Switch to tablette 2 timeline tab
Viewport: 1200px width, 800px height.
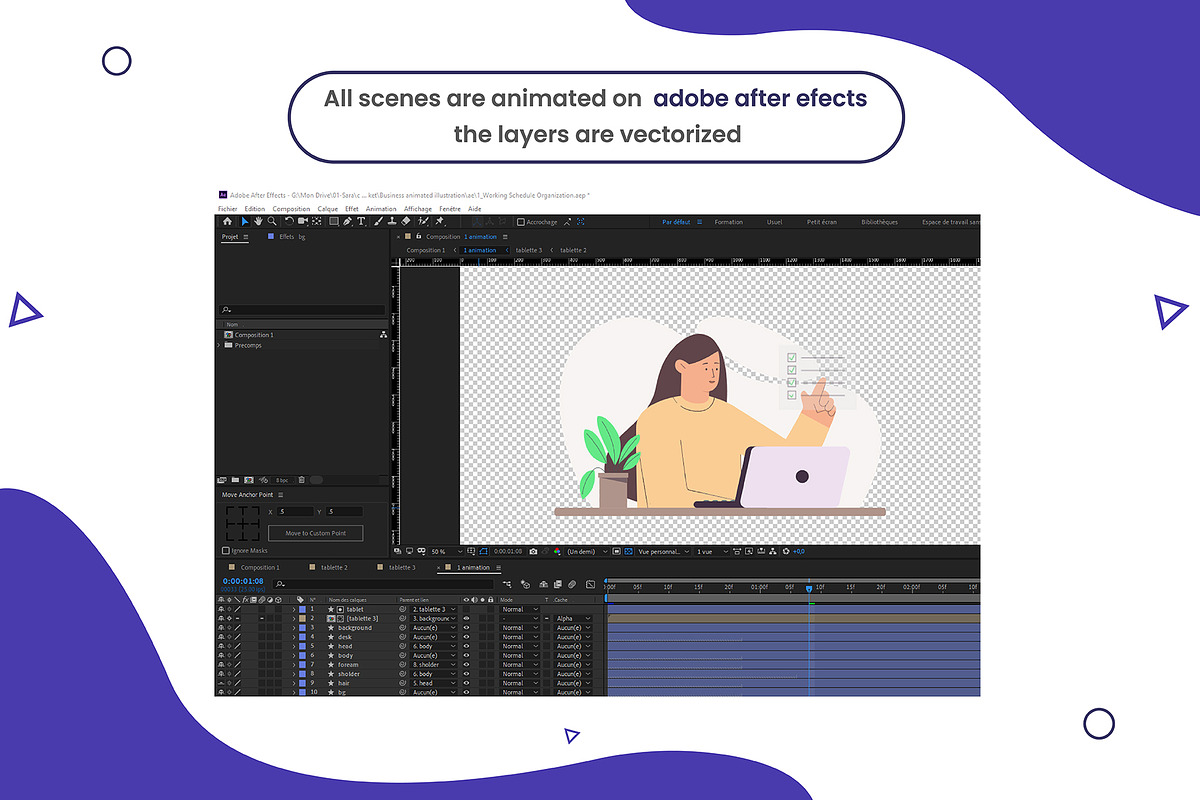pyautogui.click(x=334, y=567)
